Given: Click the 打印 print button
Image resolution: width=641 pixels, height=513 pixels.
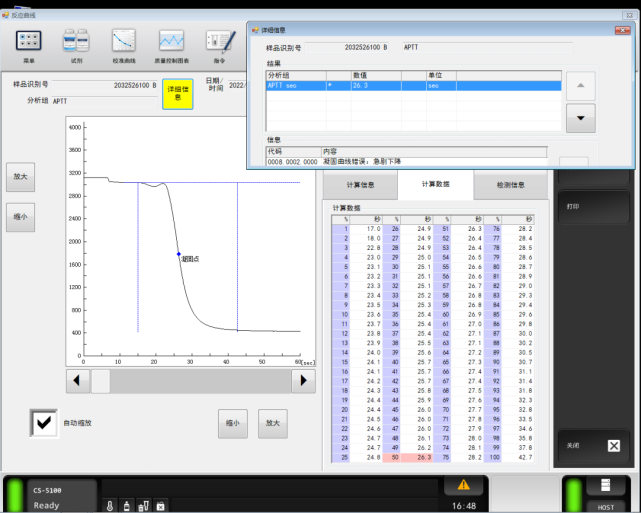Looking at the screenshot, I should pos(594,207).
